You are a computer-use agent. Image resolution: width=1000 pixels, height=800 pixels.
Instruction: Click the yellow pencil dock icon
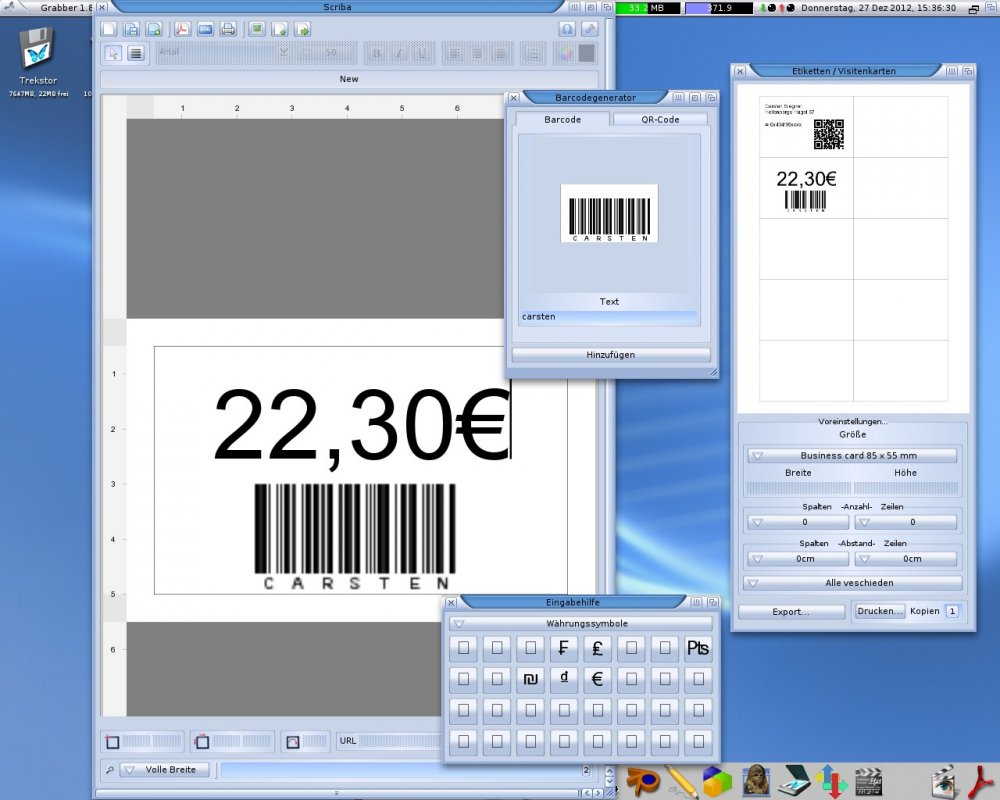coord(680,781)
